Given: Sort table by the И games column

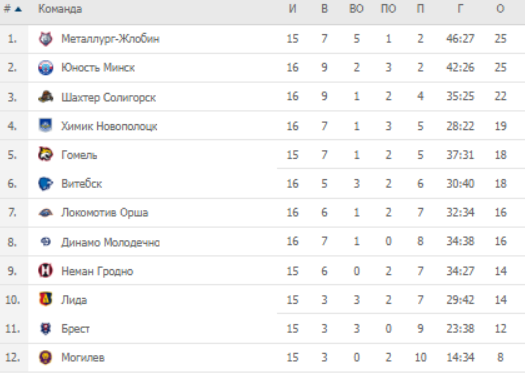Looking at the screenshot, I should (x=292, y=9).
